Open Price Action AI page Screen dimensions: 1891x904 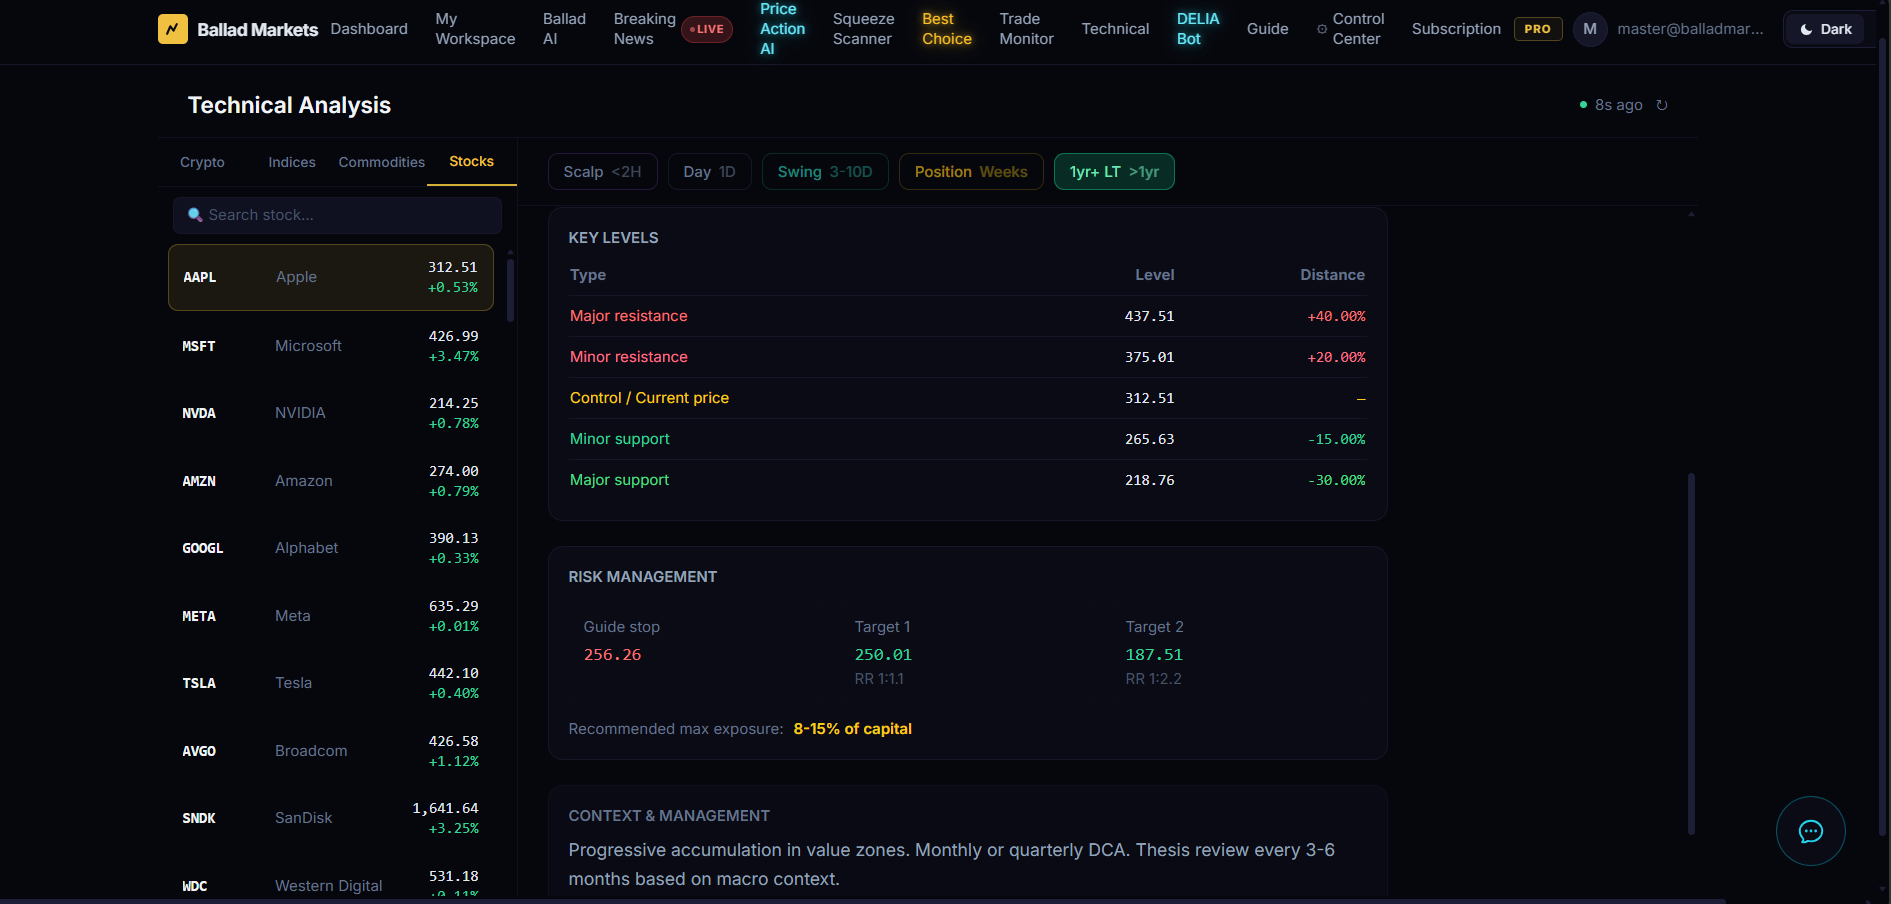(782, 29)
